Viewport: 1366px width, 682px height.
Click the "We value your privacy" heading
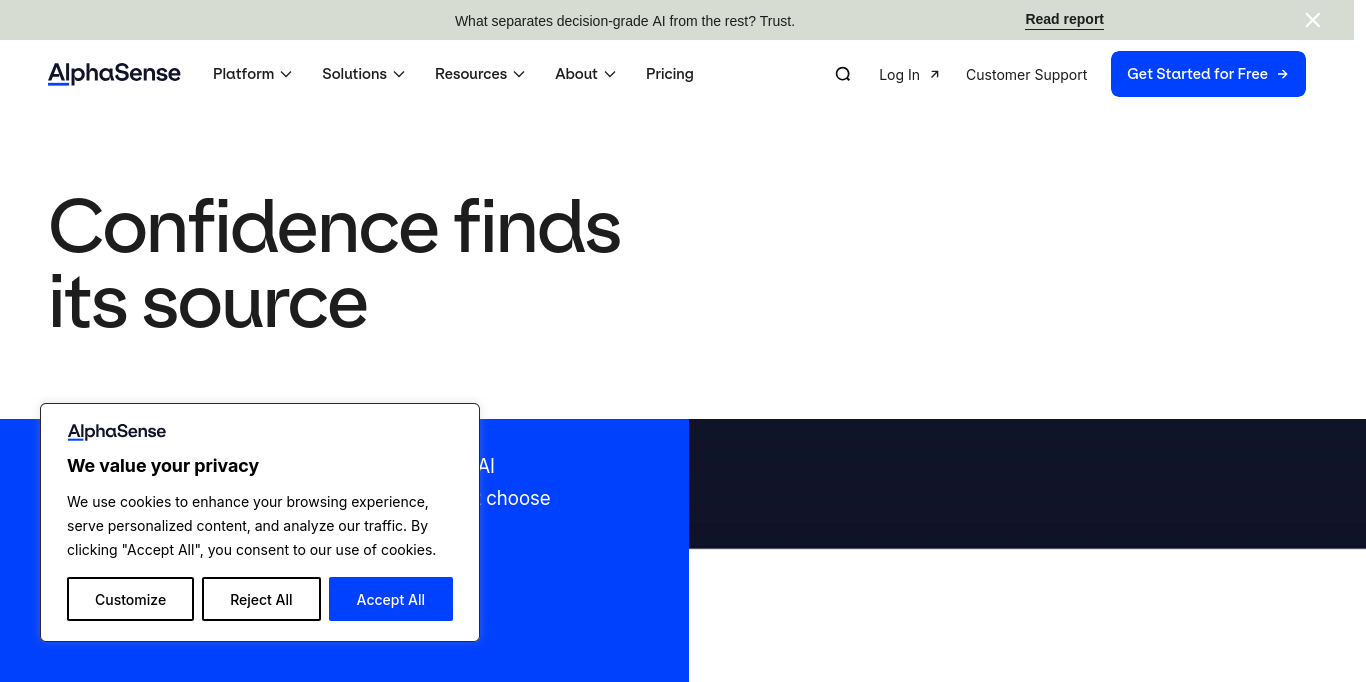click(x=163, y=466)
